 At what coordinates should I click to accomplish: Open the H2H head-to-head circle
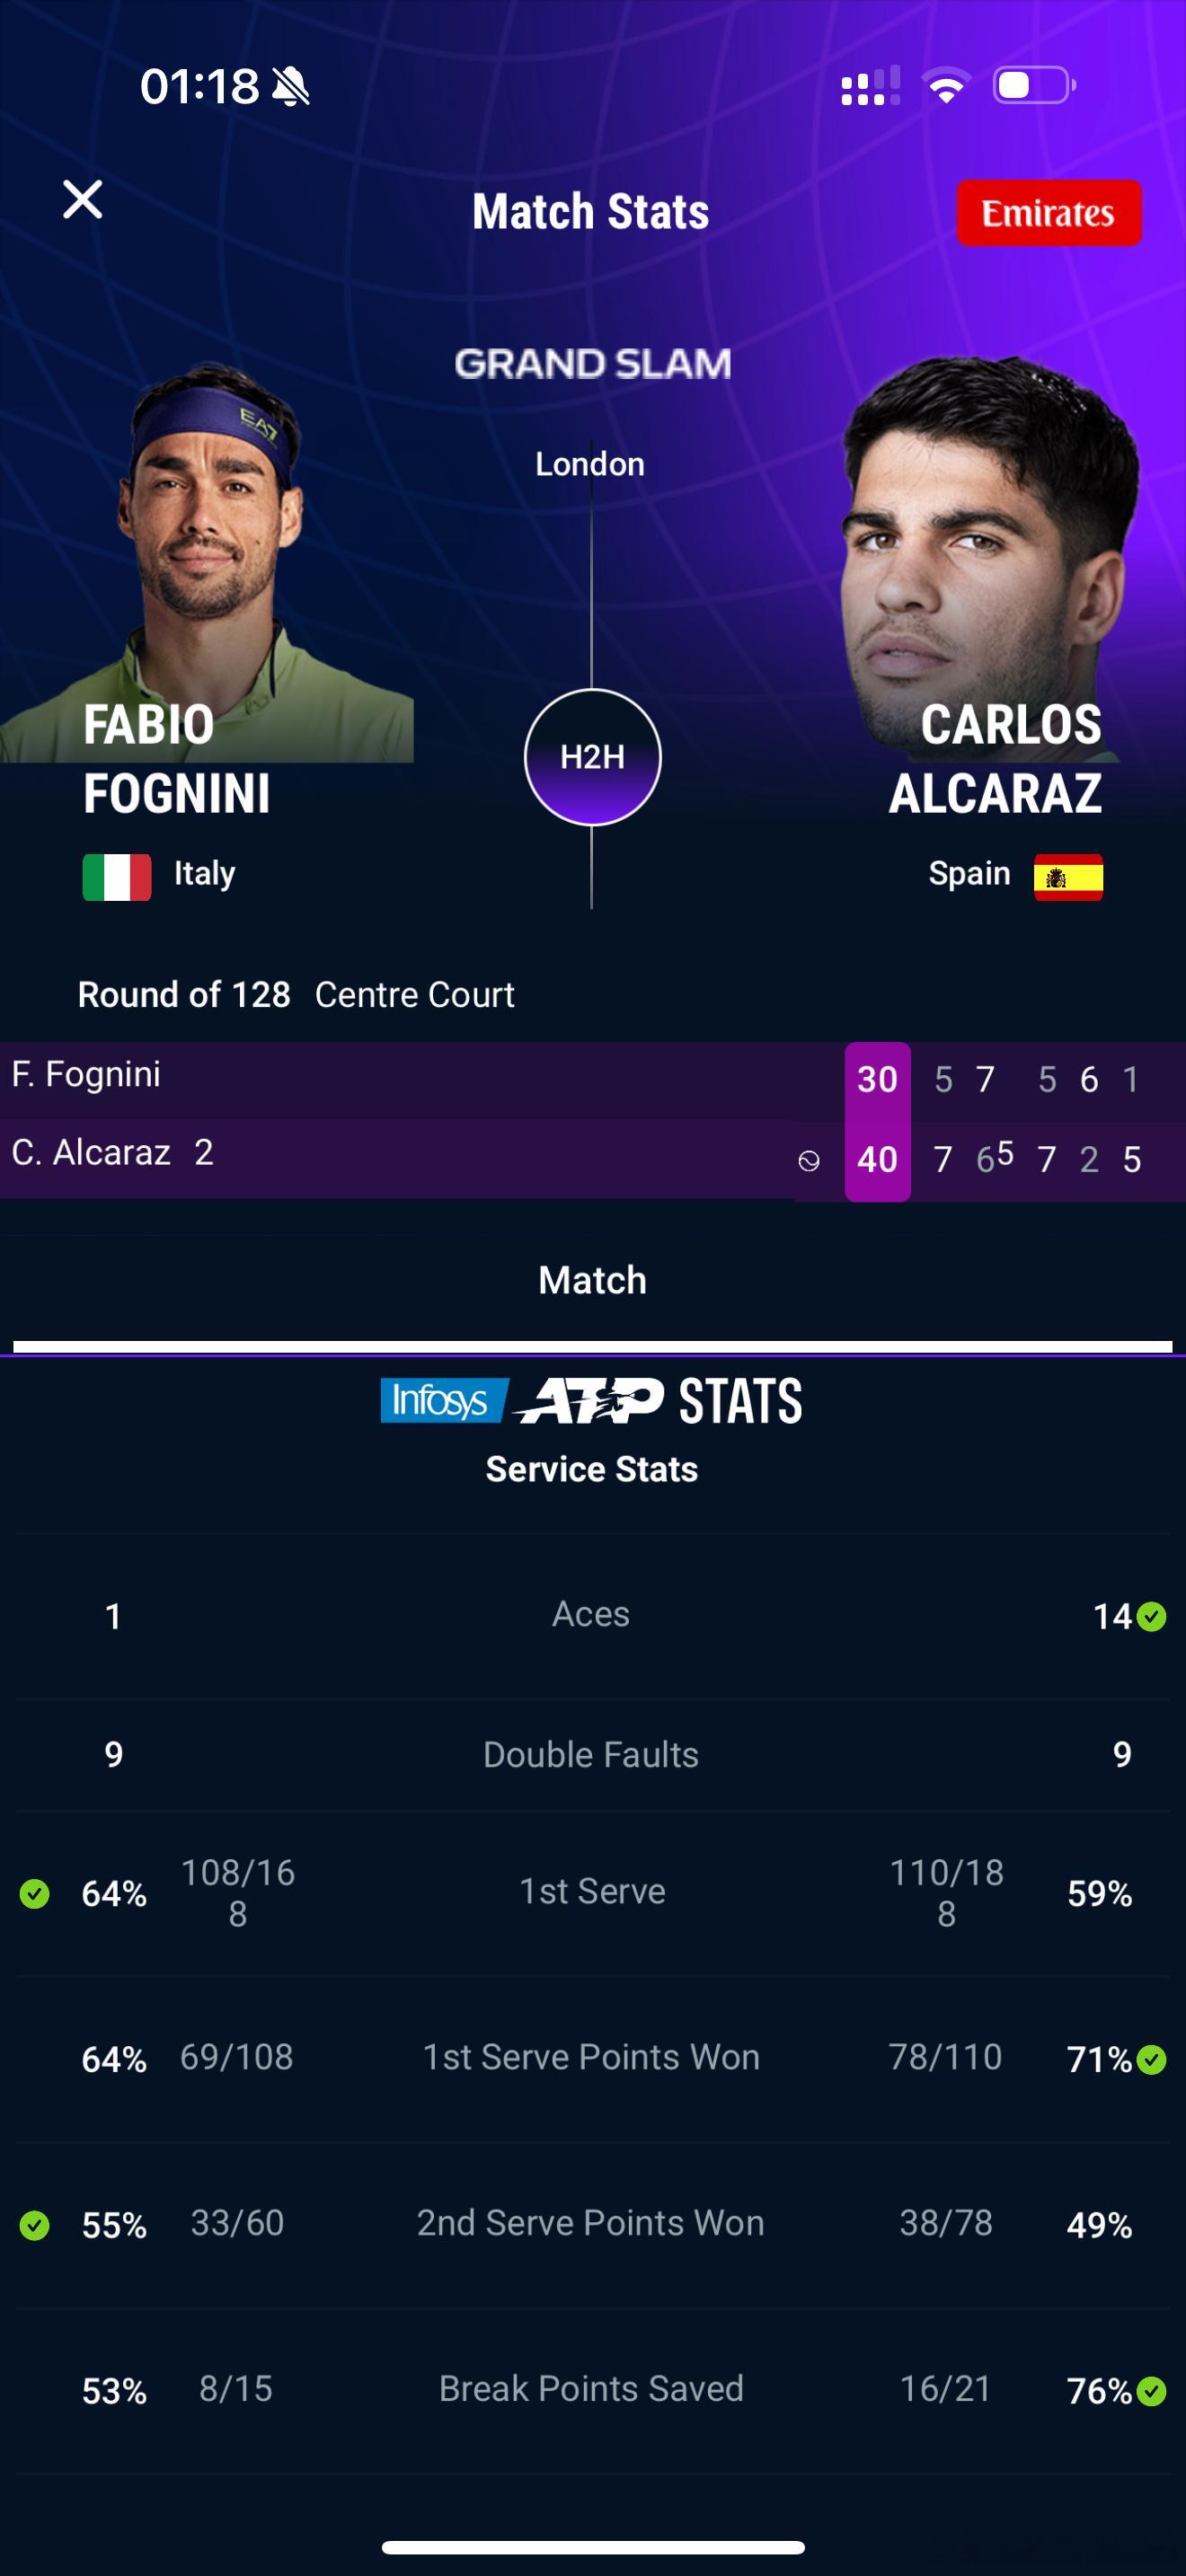[592, 757]
